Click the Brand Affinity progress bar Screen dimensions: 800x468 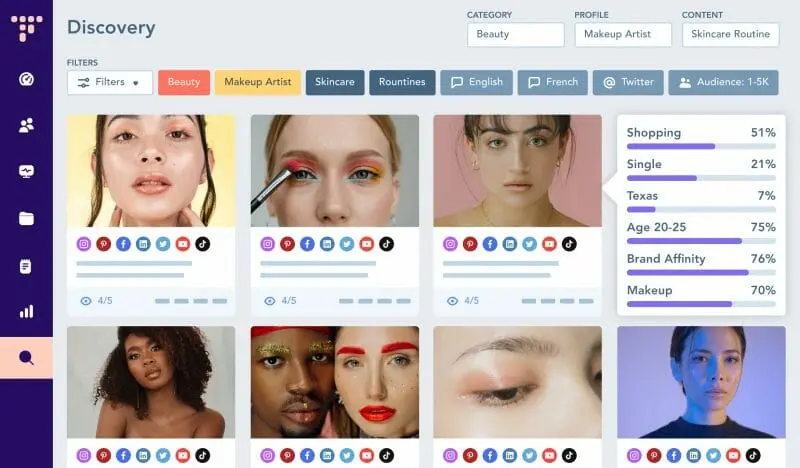[x=701, y=272]
